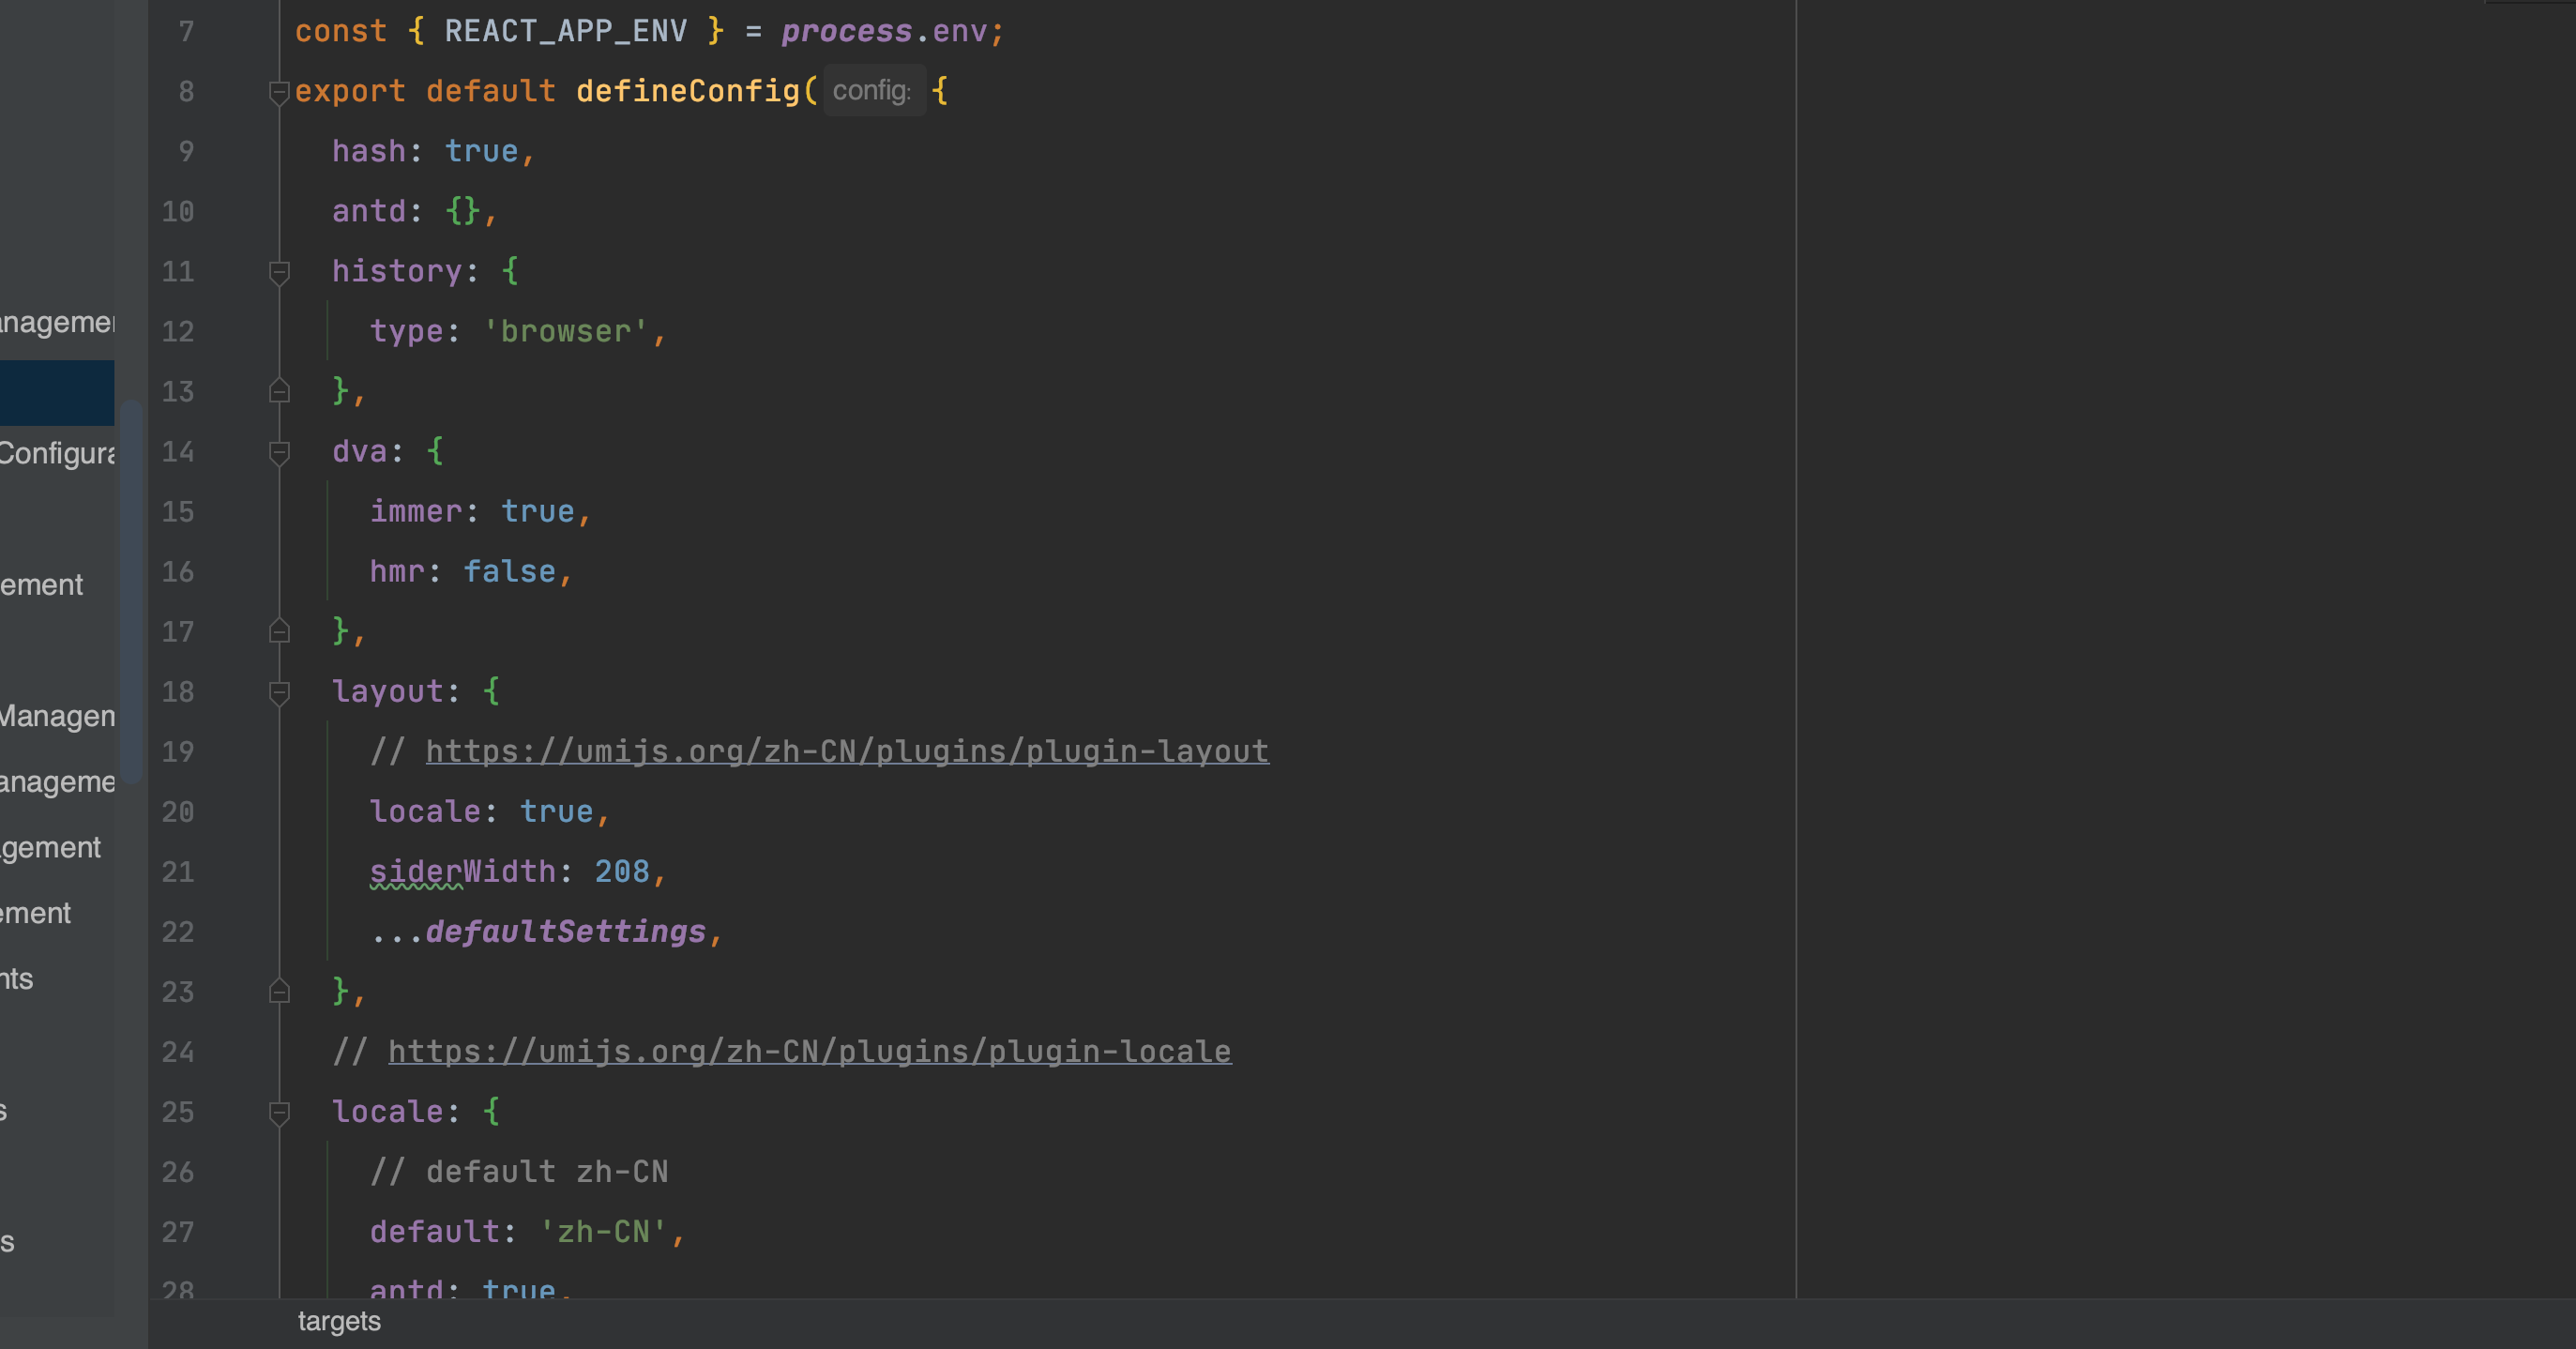Viewport: 2576px width, 1349px height.
Task: Click the REACT_APP_ENV identifier
Action: click(x=566, y=31)
